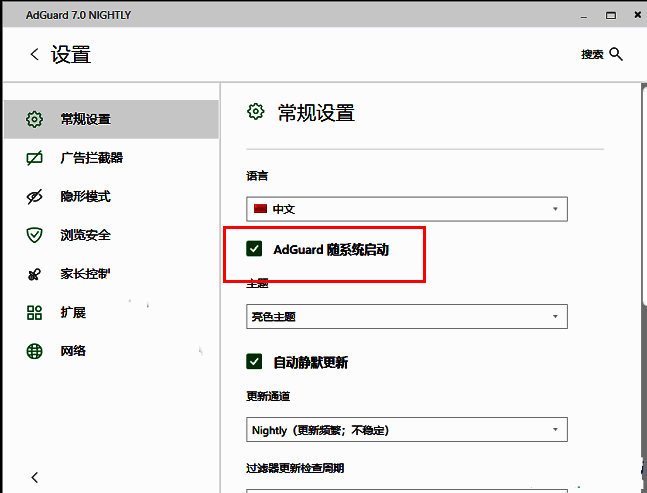Viewport: 647px width, 493px height.
Task: Open the 更新通道 Nightly dropdown
Action: (407, 430)
